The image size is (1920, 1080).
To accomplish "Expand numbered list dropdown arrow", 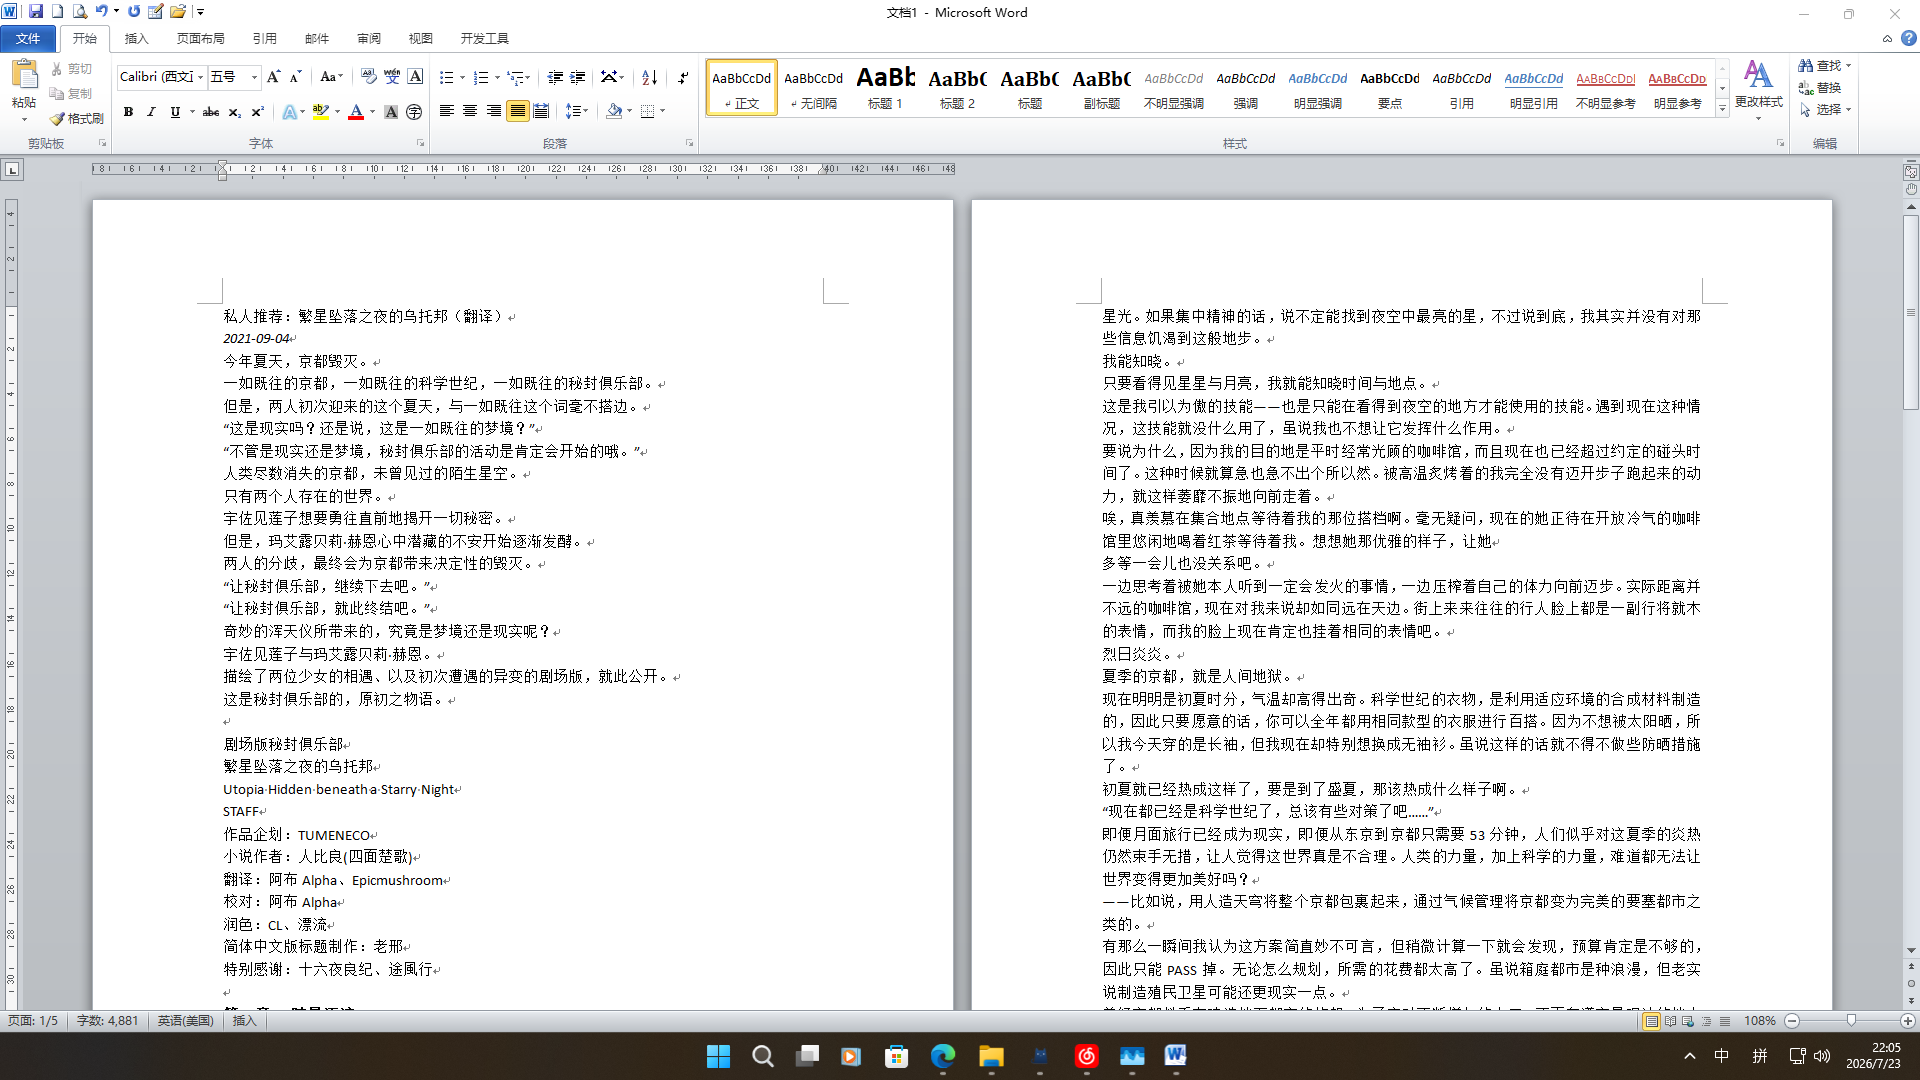I will pyautogui.click(x=497, y=77).
